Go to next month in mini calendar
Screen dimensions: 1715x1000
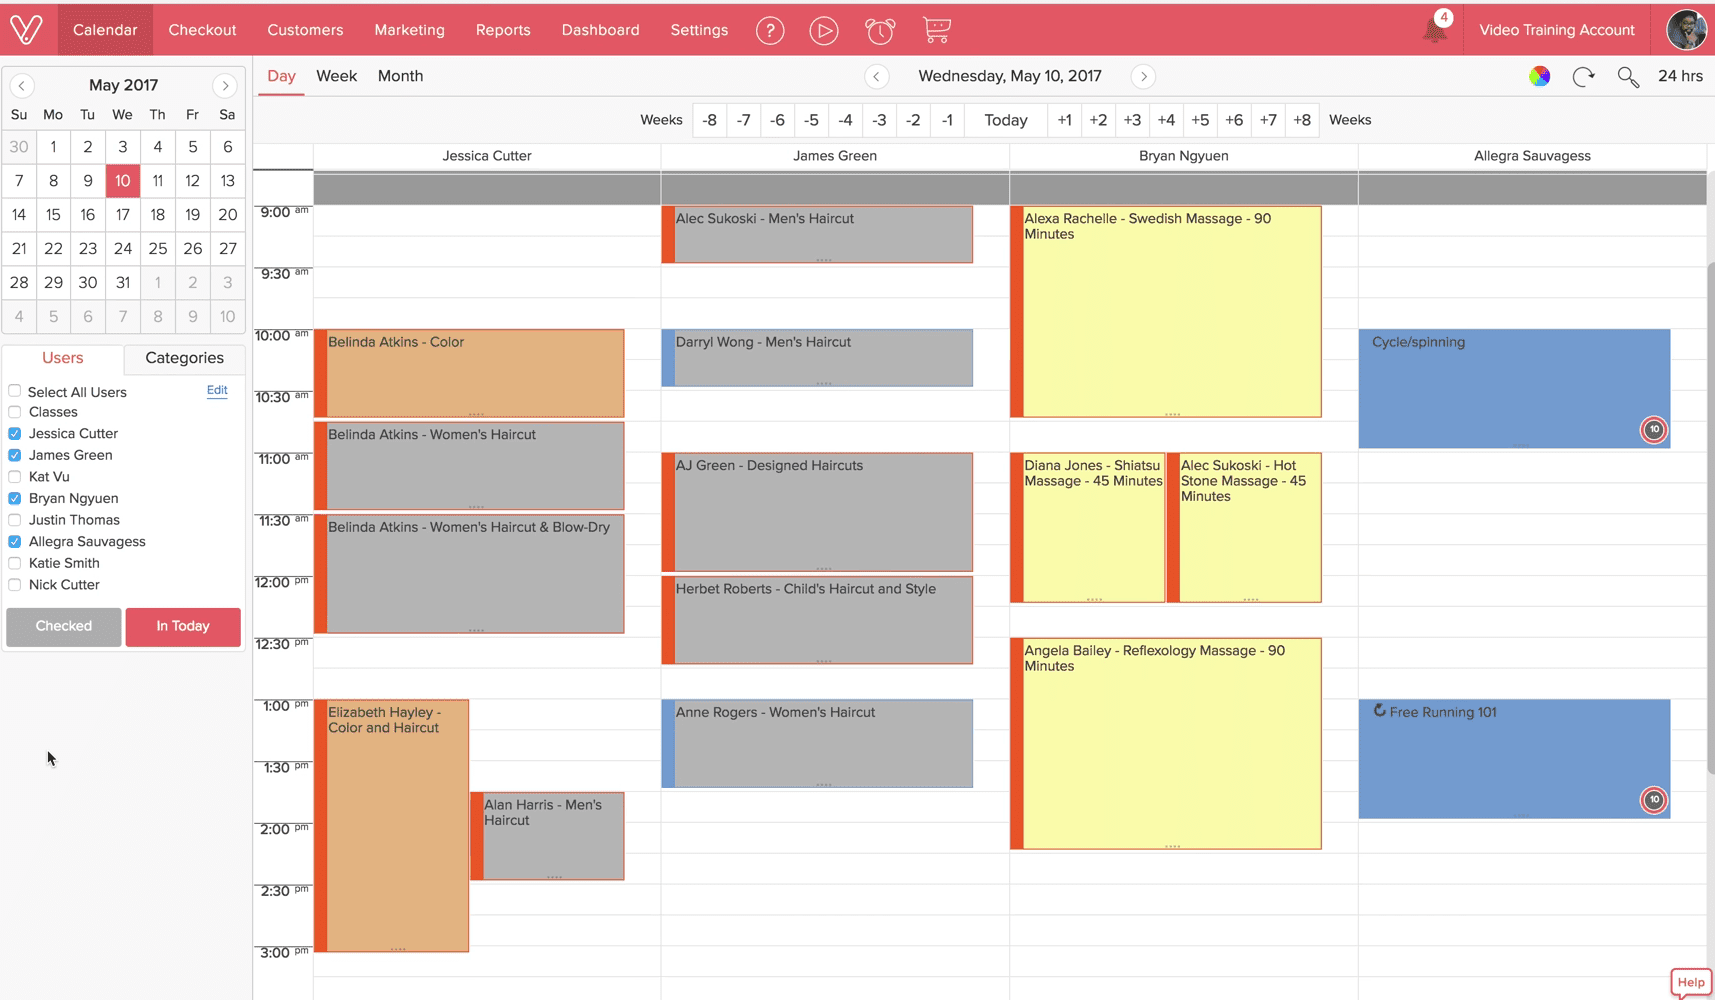(225, 85)
